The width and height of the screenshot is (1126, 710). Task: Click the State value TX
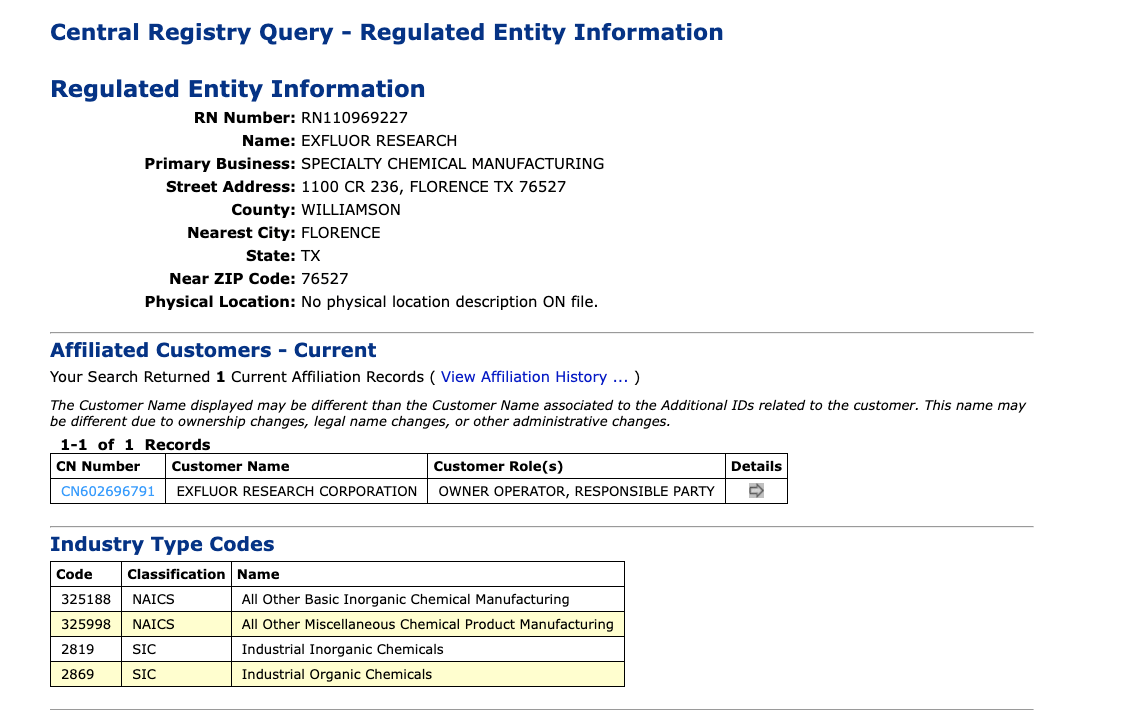point(310,256)
